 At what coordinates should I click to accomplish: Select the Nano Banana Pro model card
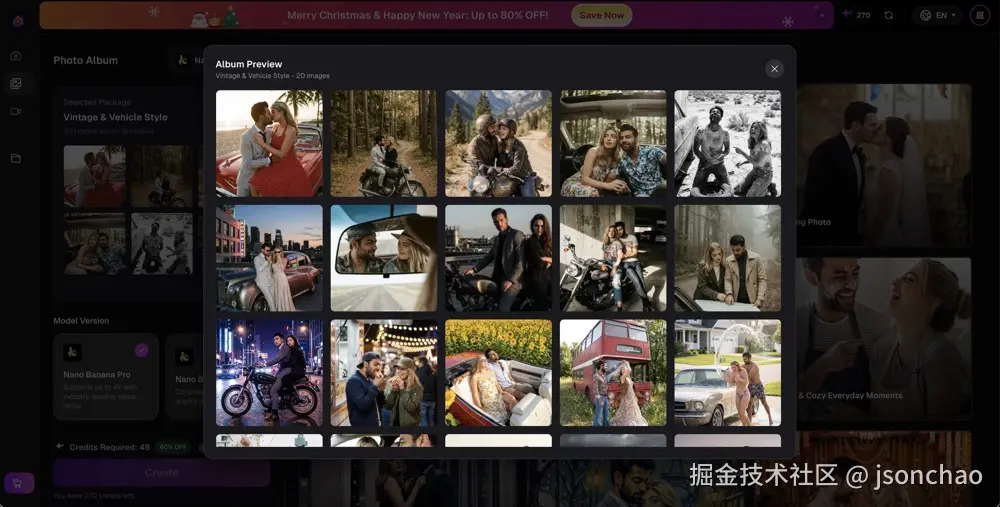click(x=106, y=376)
